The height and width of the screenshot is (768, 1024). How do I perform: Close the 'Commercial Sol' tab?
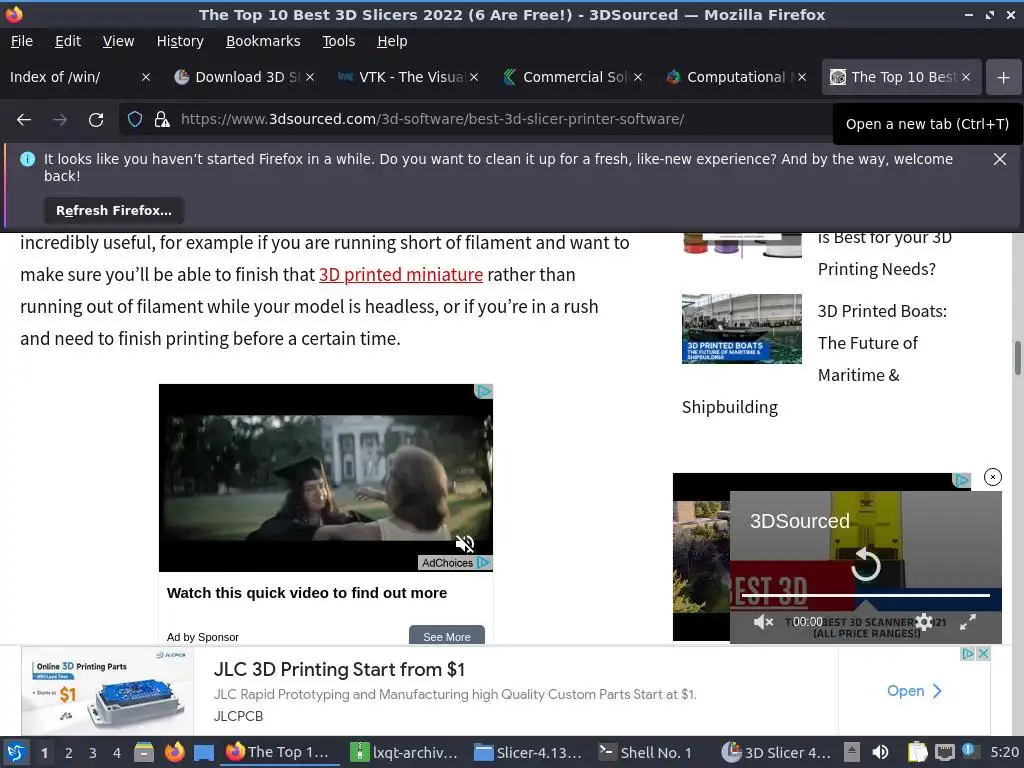tap(638, 77)
